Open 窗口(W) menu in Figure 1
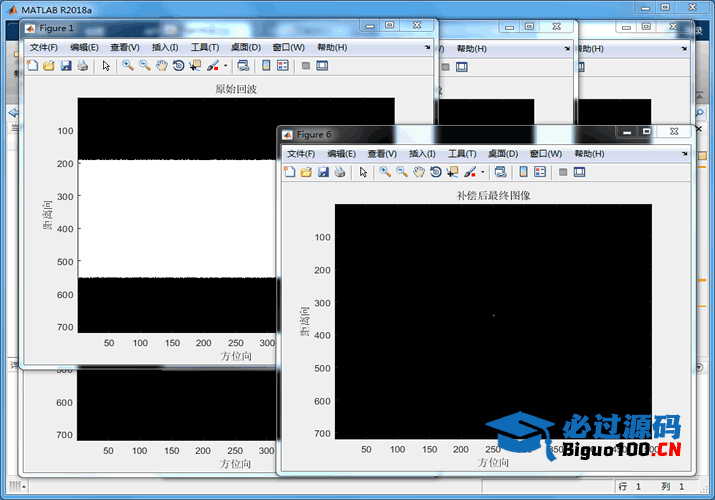Screen dimensions: 715x500 click(289, 47)
